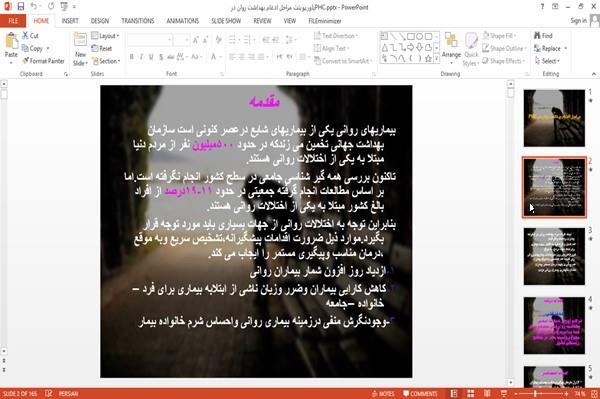The image size is (600, 399).
Task: Click Sign in link
Action: (578, 21)
